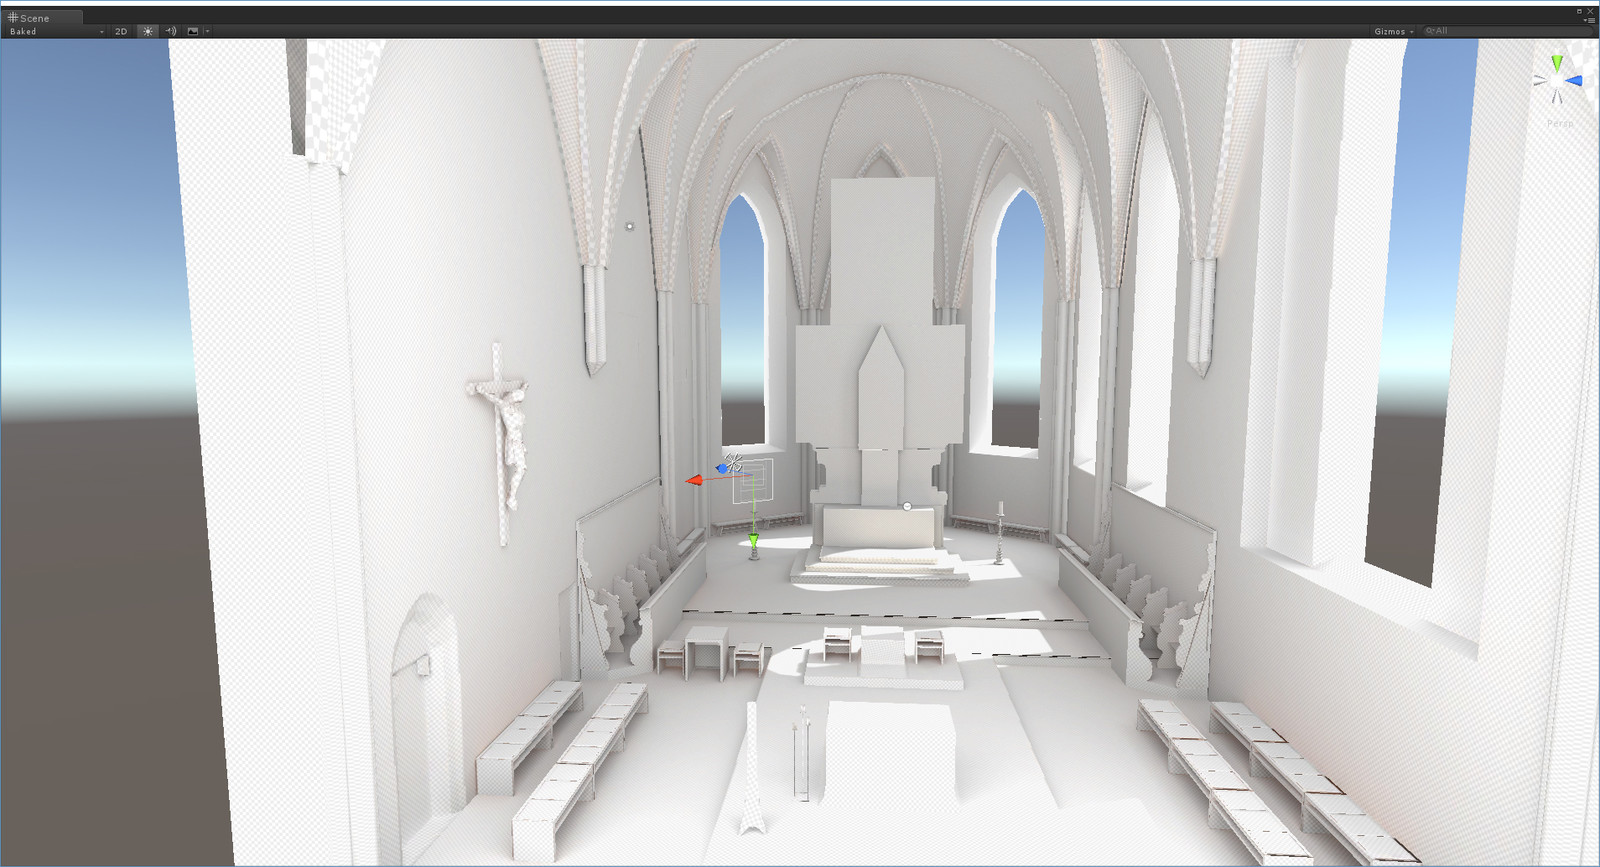Grab the blue Z-axis move handle
Viewport: 1600px width, 867px height.
722,468
